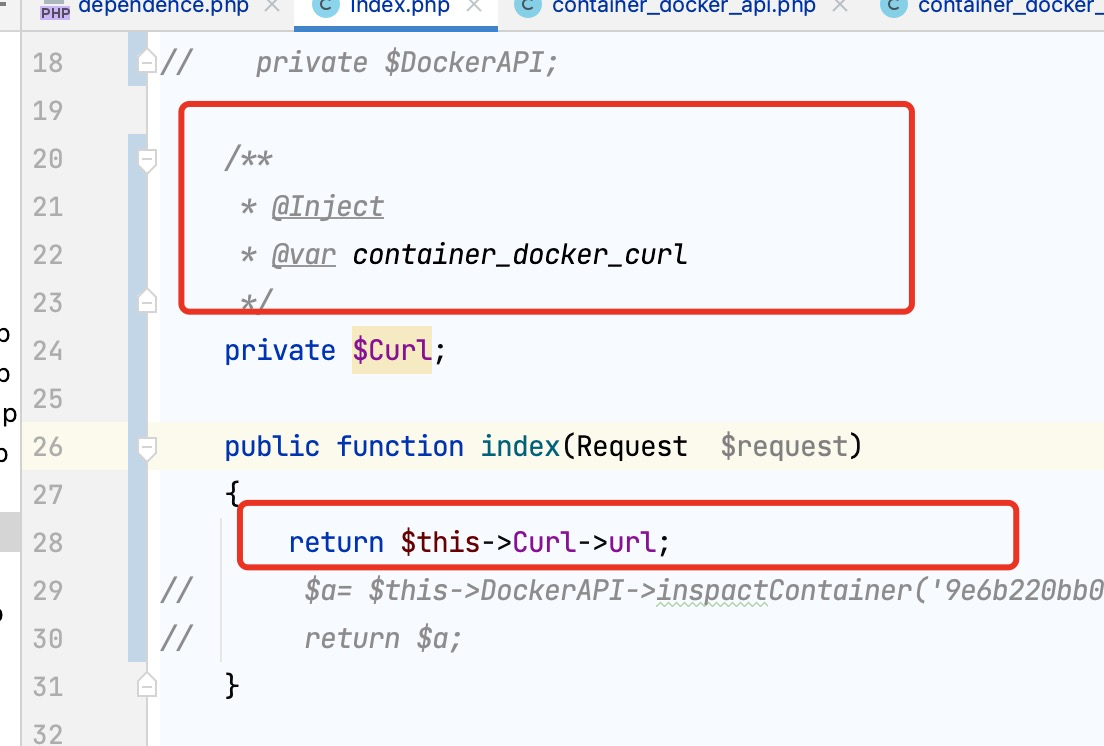Viewport: 1104px width, 746px height.
Task: Click the fold marker at line 18
Action: pos(146,61)
